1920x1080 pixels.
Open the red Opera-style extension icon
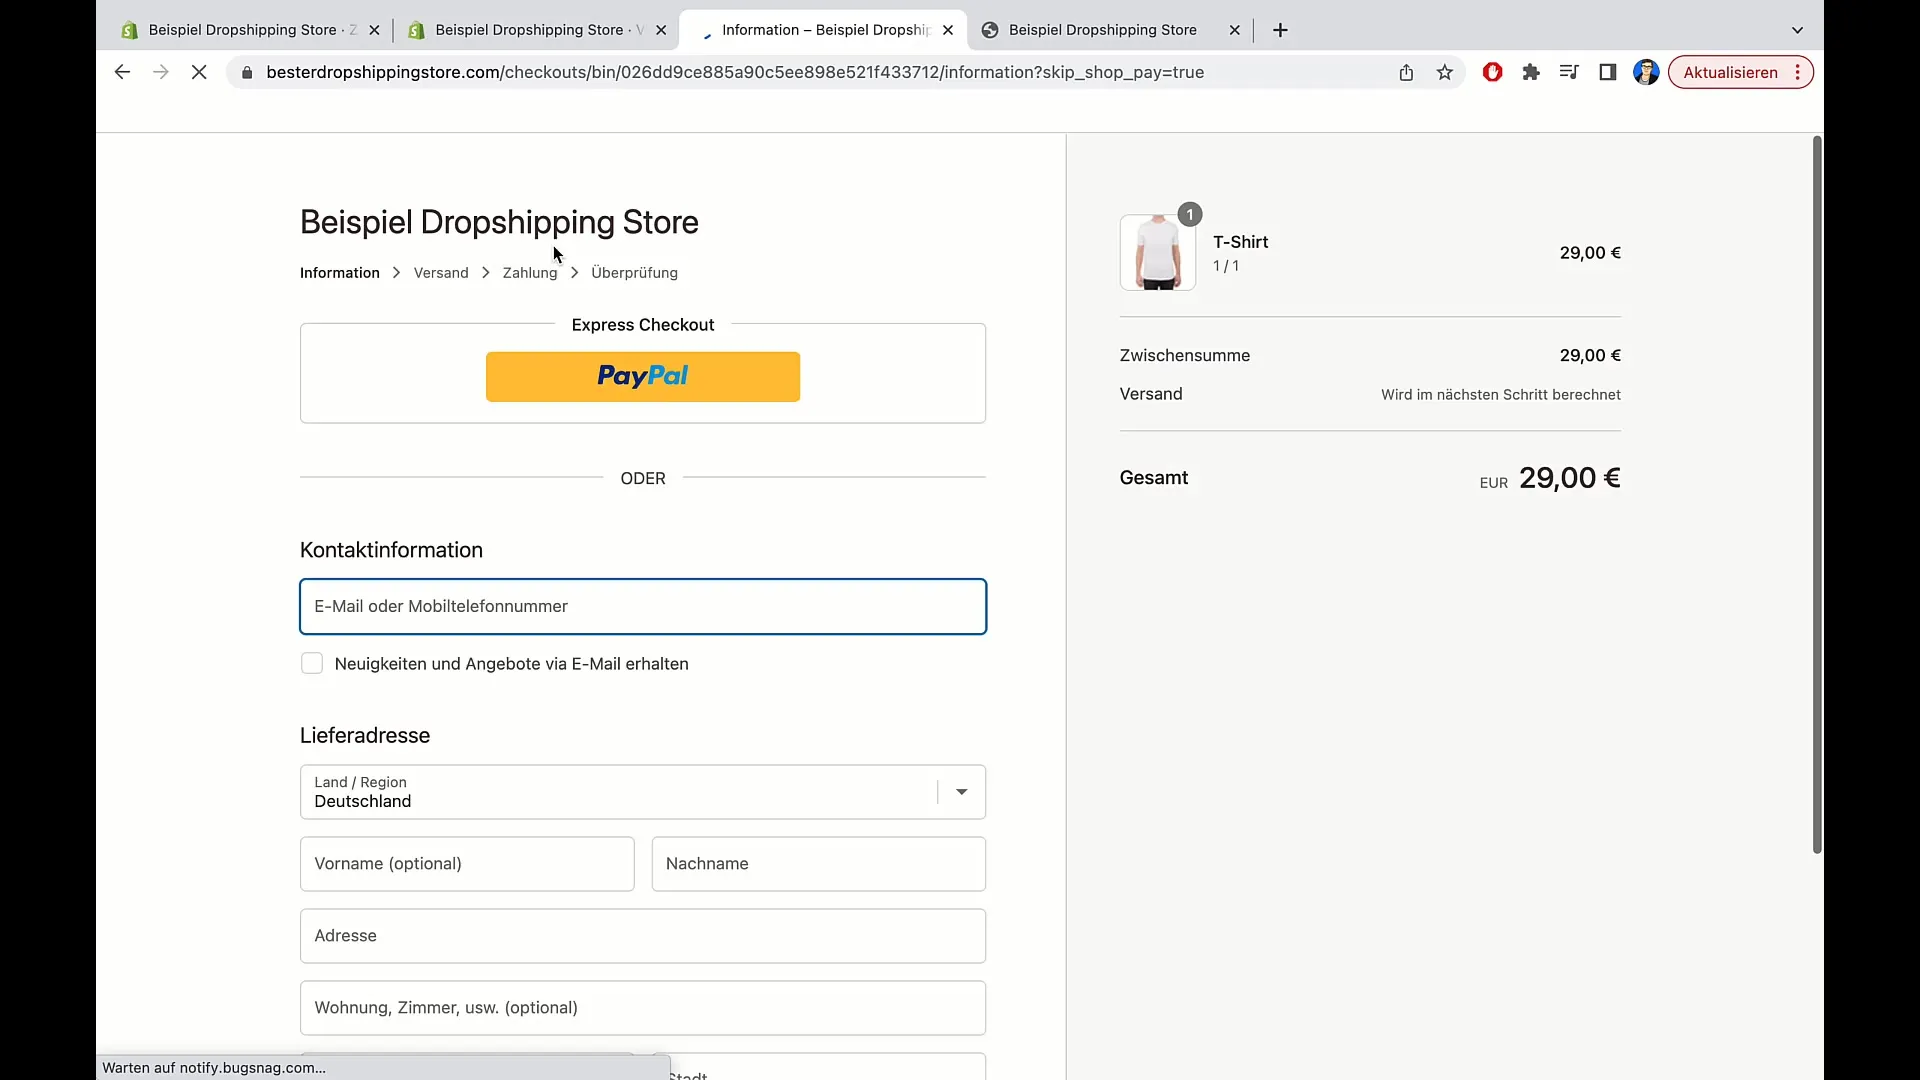[x=1492, y=72]
